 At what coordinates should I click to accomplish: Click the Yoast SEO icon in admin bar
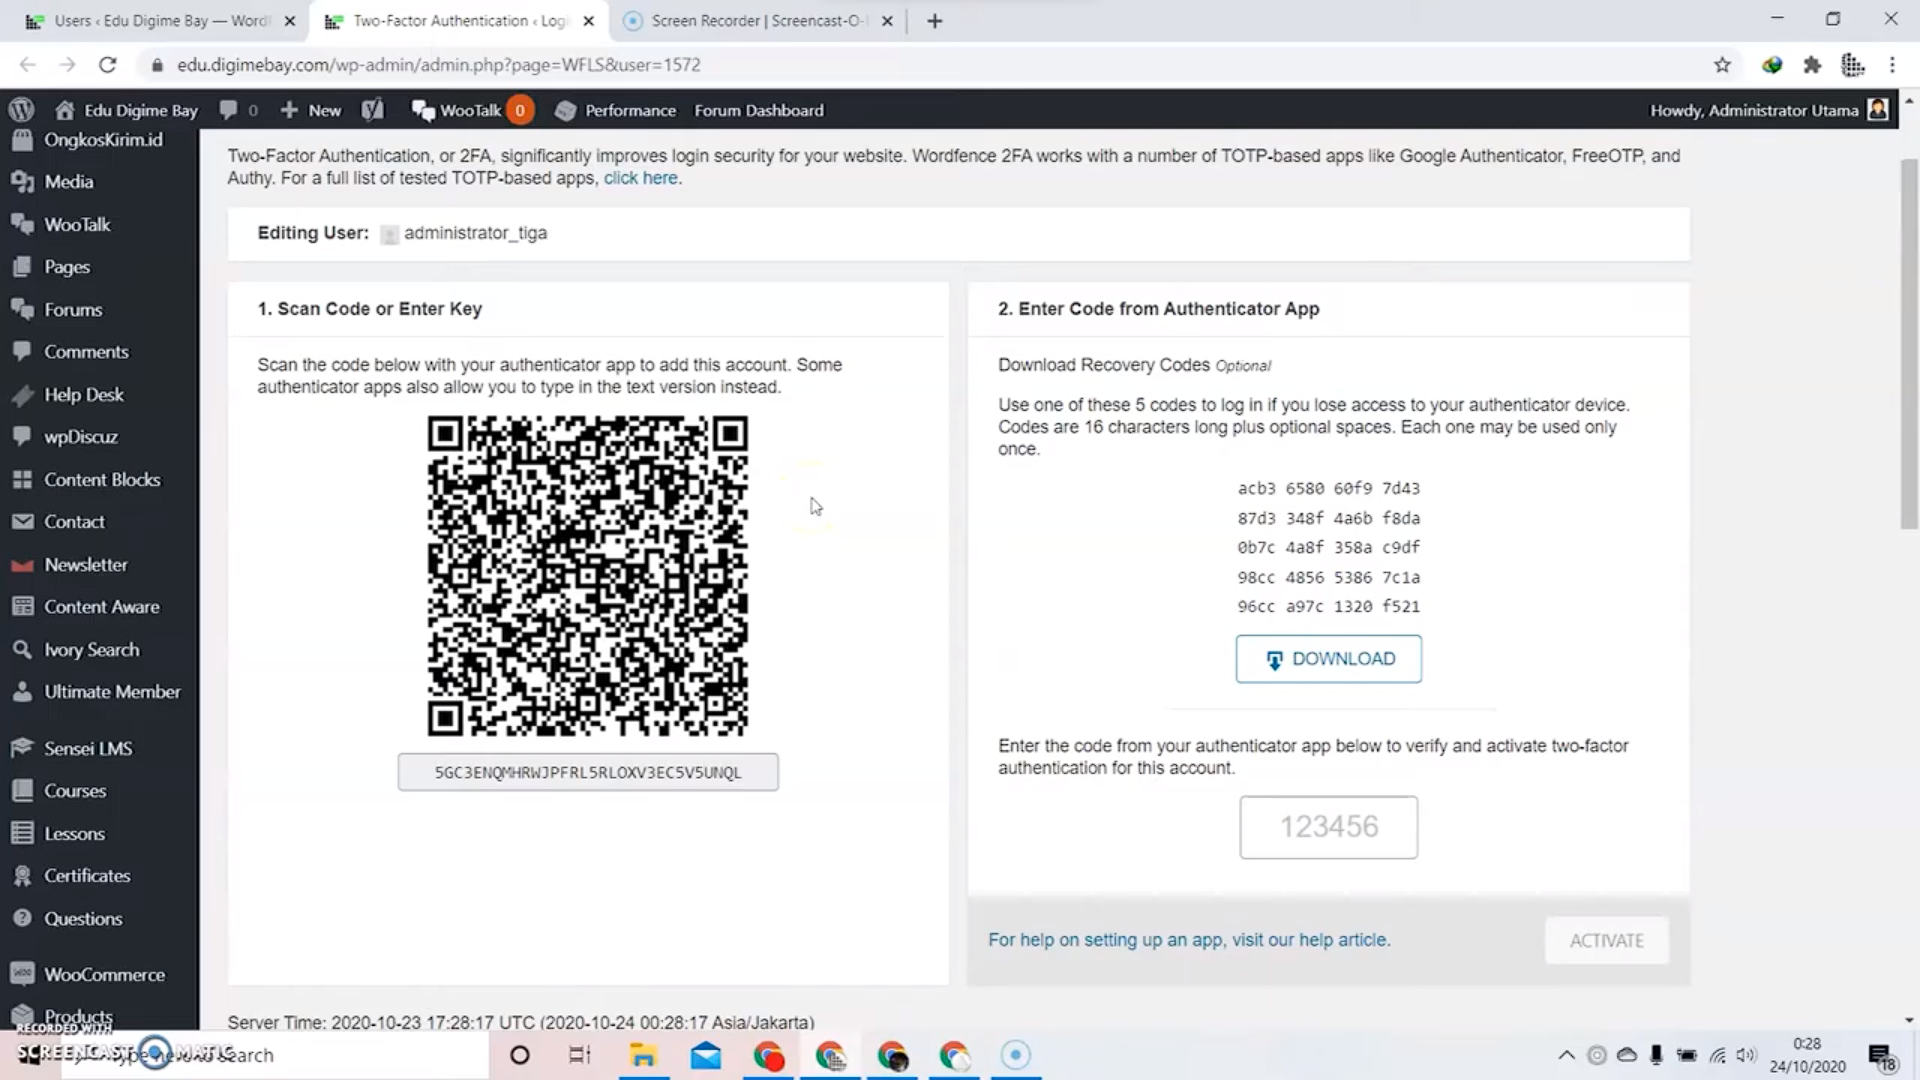373,110
